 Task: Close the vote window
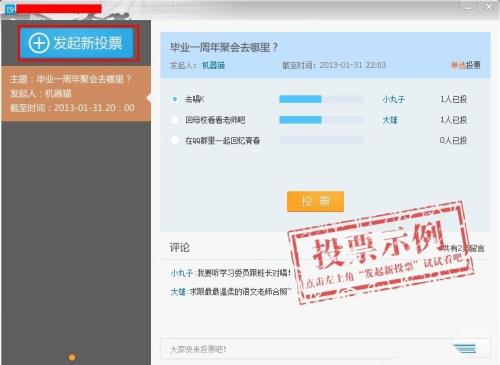(489, 7)
